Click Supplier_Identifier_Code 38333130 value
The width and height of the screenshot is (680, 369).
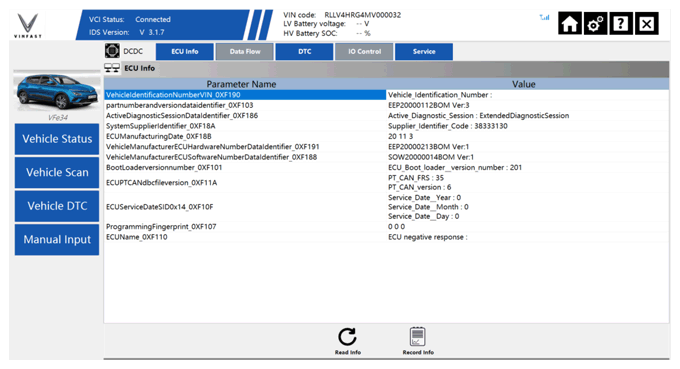[x=448, y=126]
